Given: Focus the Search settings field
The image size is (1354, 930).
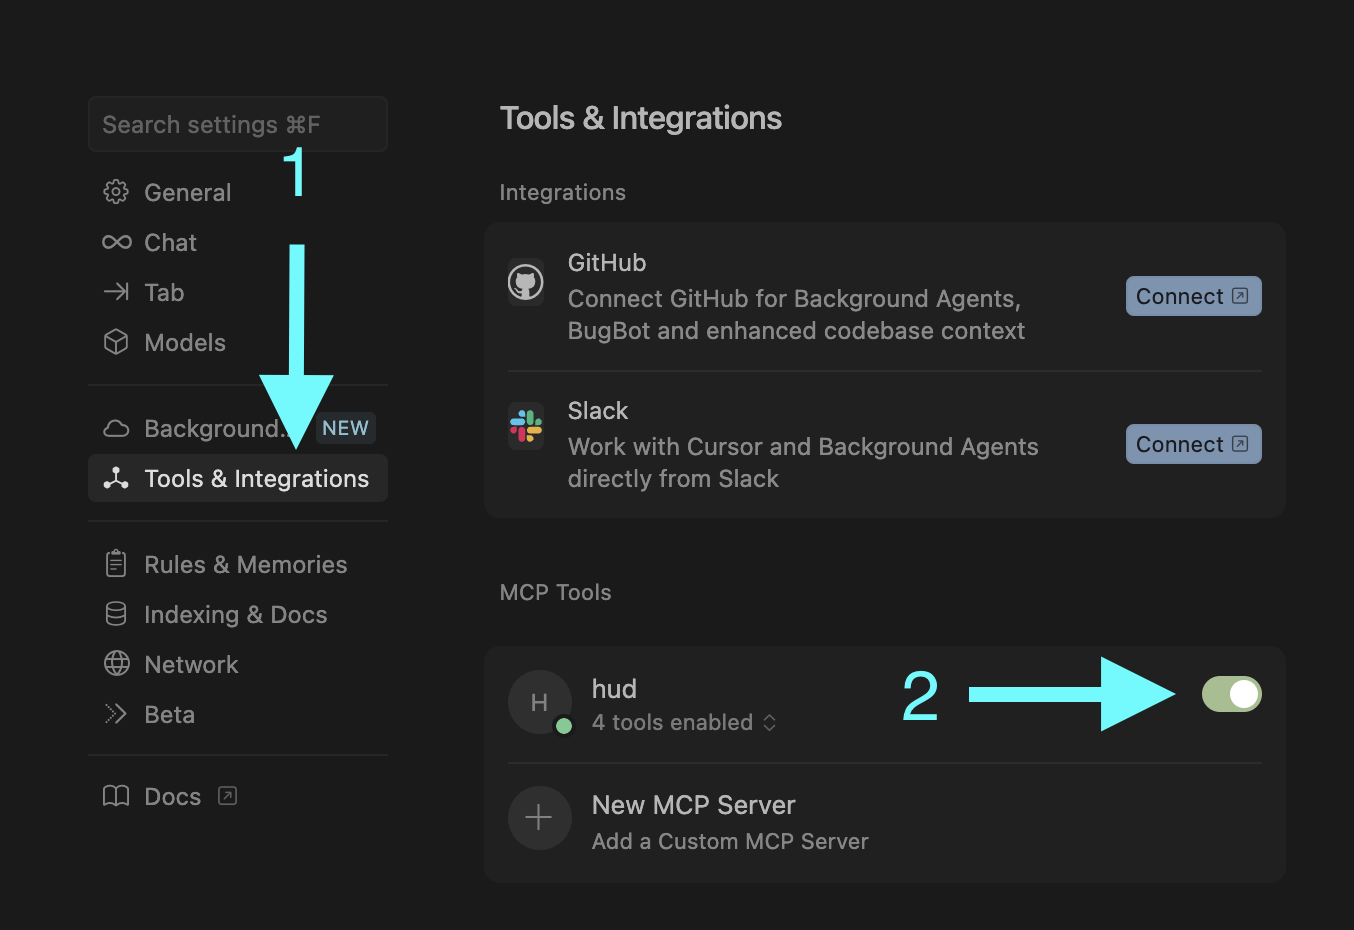Looking at the screenshot, I should (x=238, y=124).
